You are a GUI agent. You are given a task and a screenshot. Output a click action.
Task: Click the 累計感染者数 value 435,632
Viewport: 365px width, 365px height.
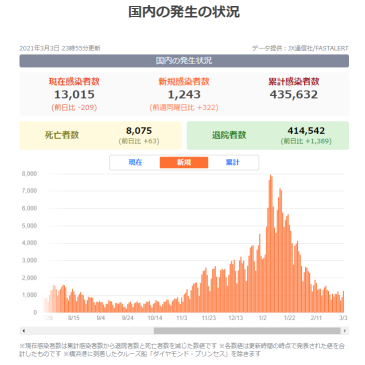click(x=294, y=95)
